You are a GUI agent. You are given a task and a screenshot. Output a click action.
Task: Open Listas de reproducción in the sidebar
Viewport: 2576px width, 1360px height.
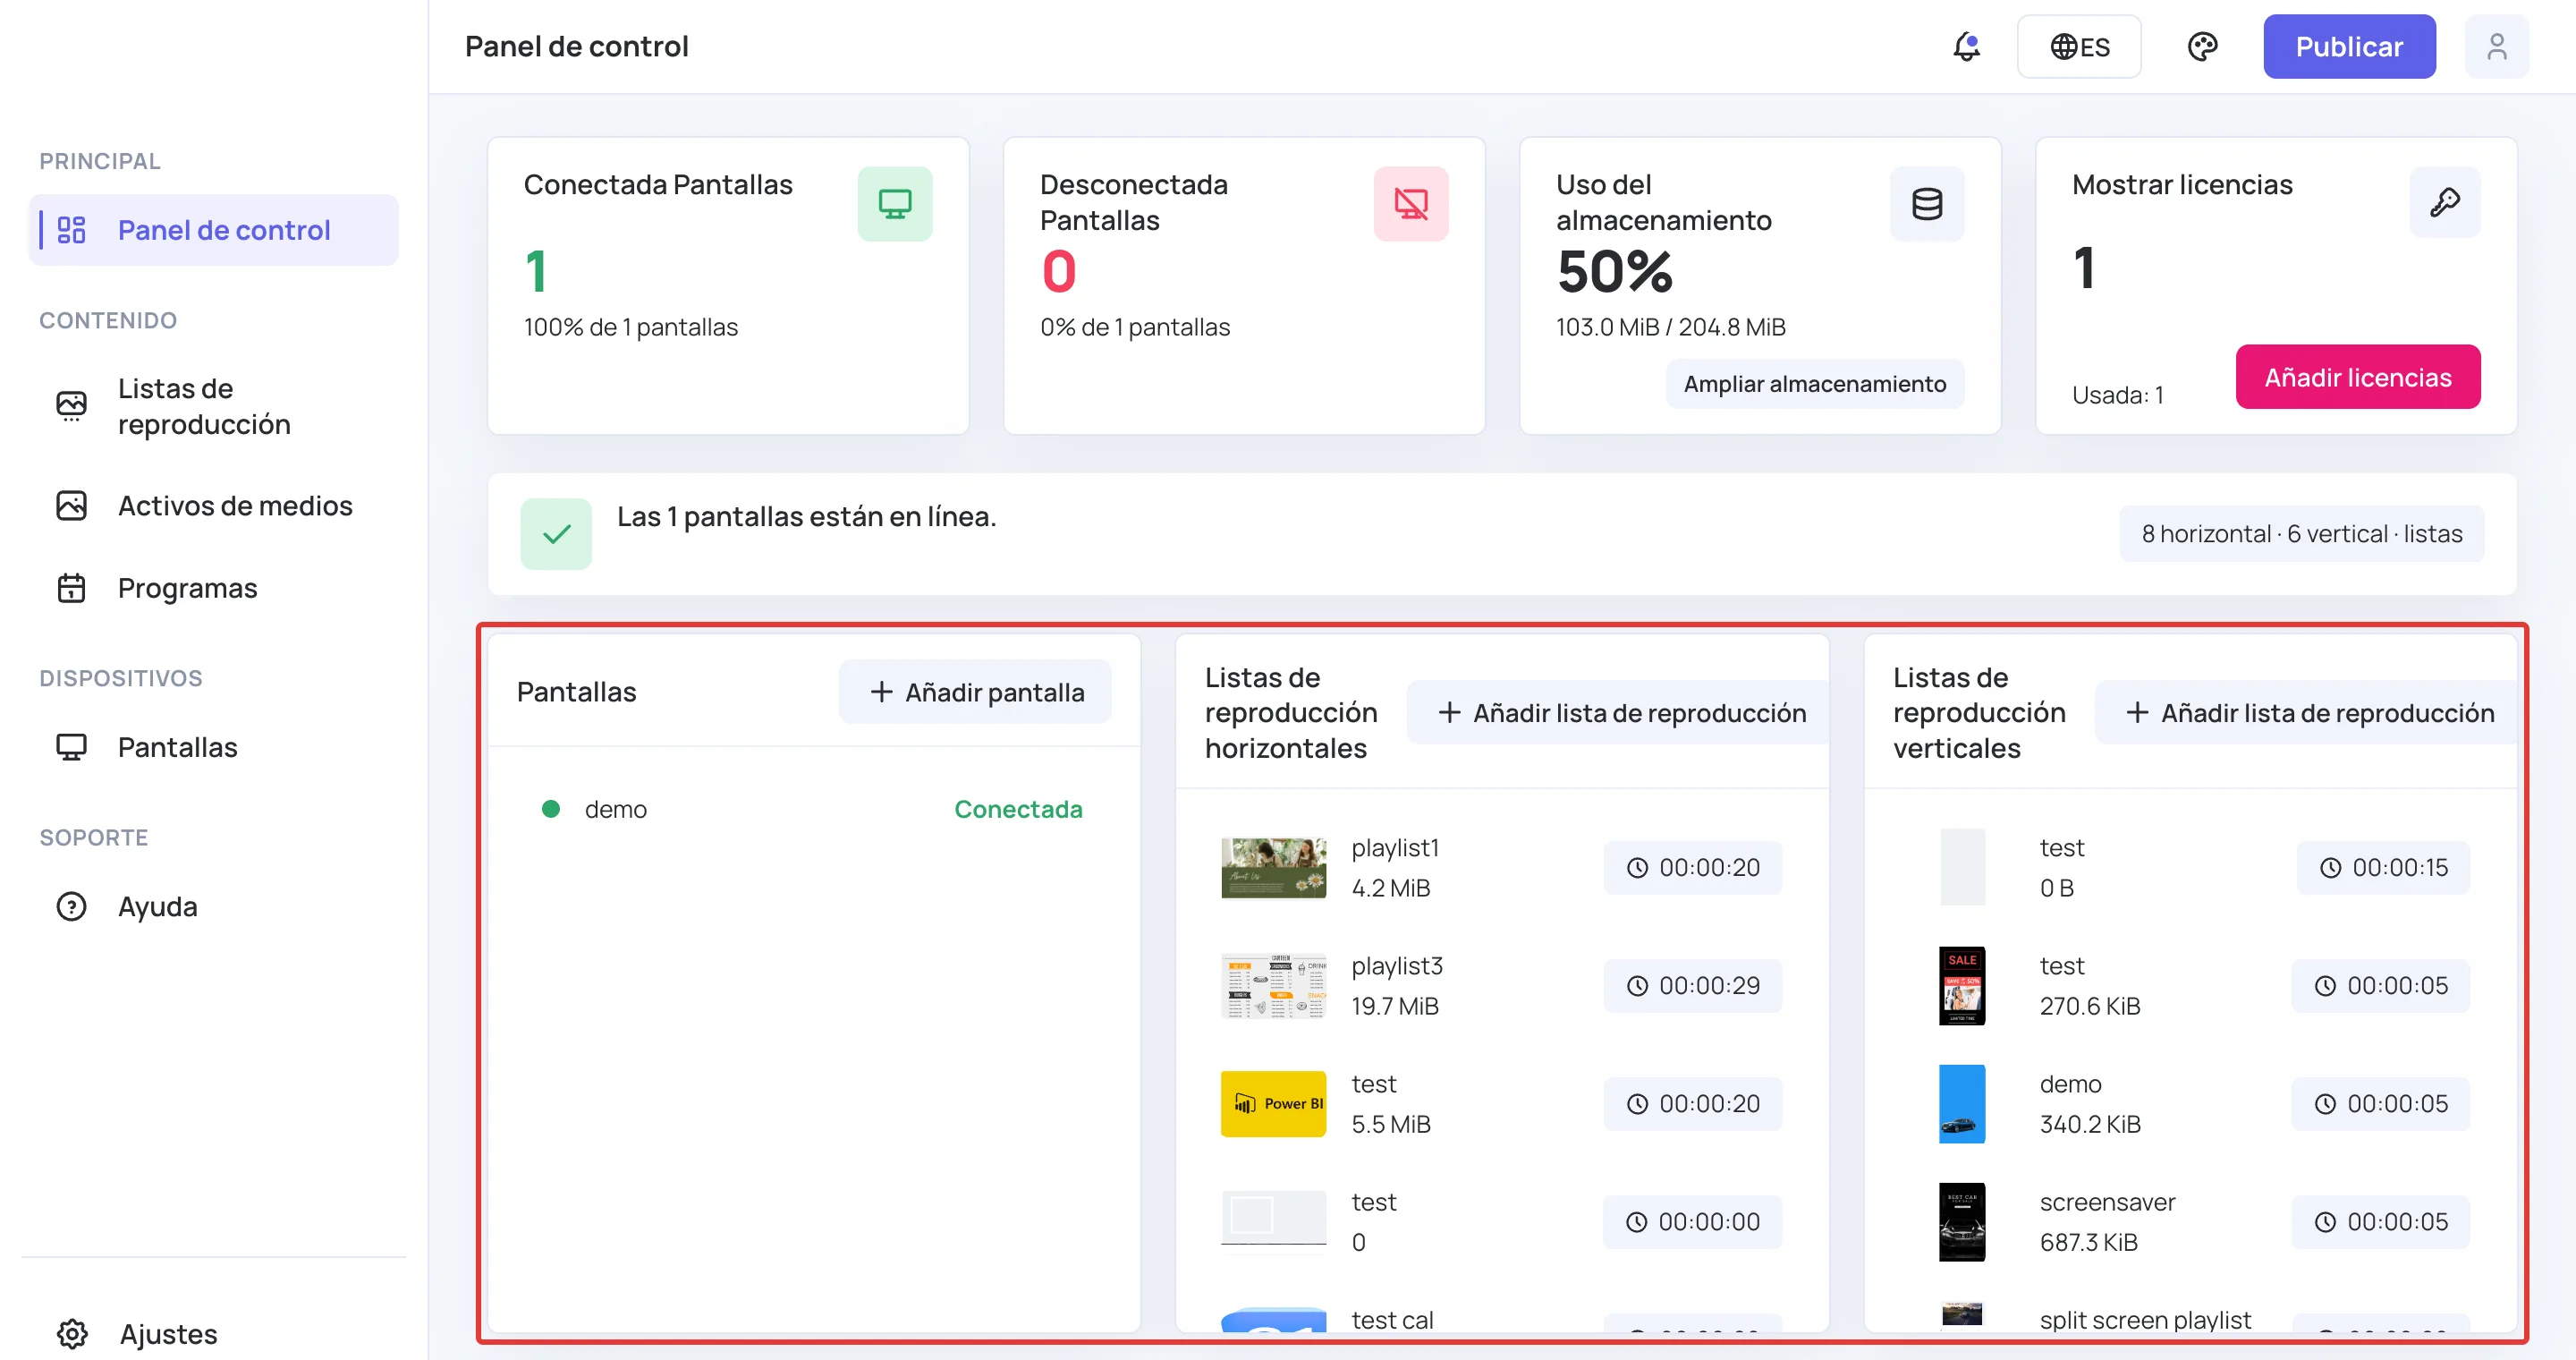coord(214,406)
